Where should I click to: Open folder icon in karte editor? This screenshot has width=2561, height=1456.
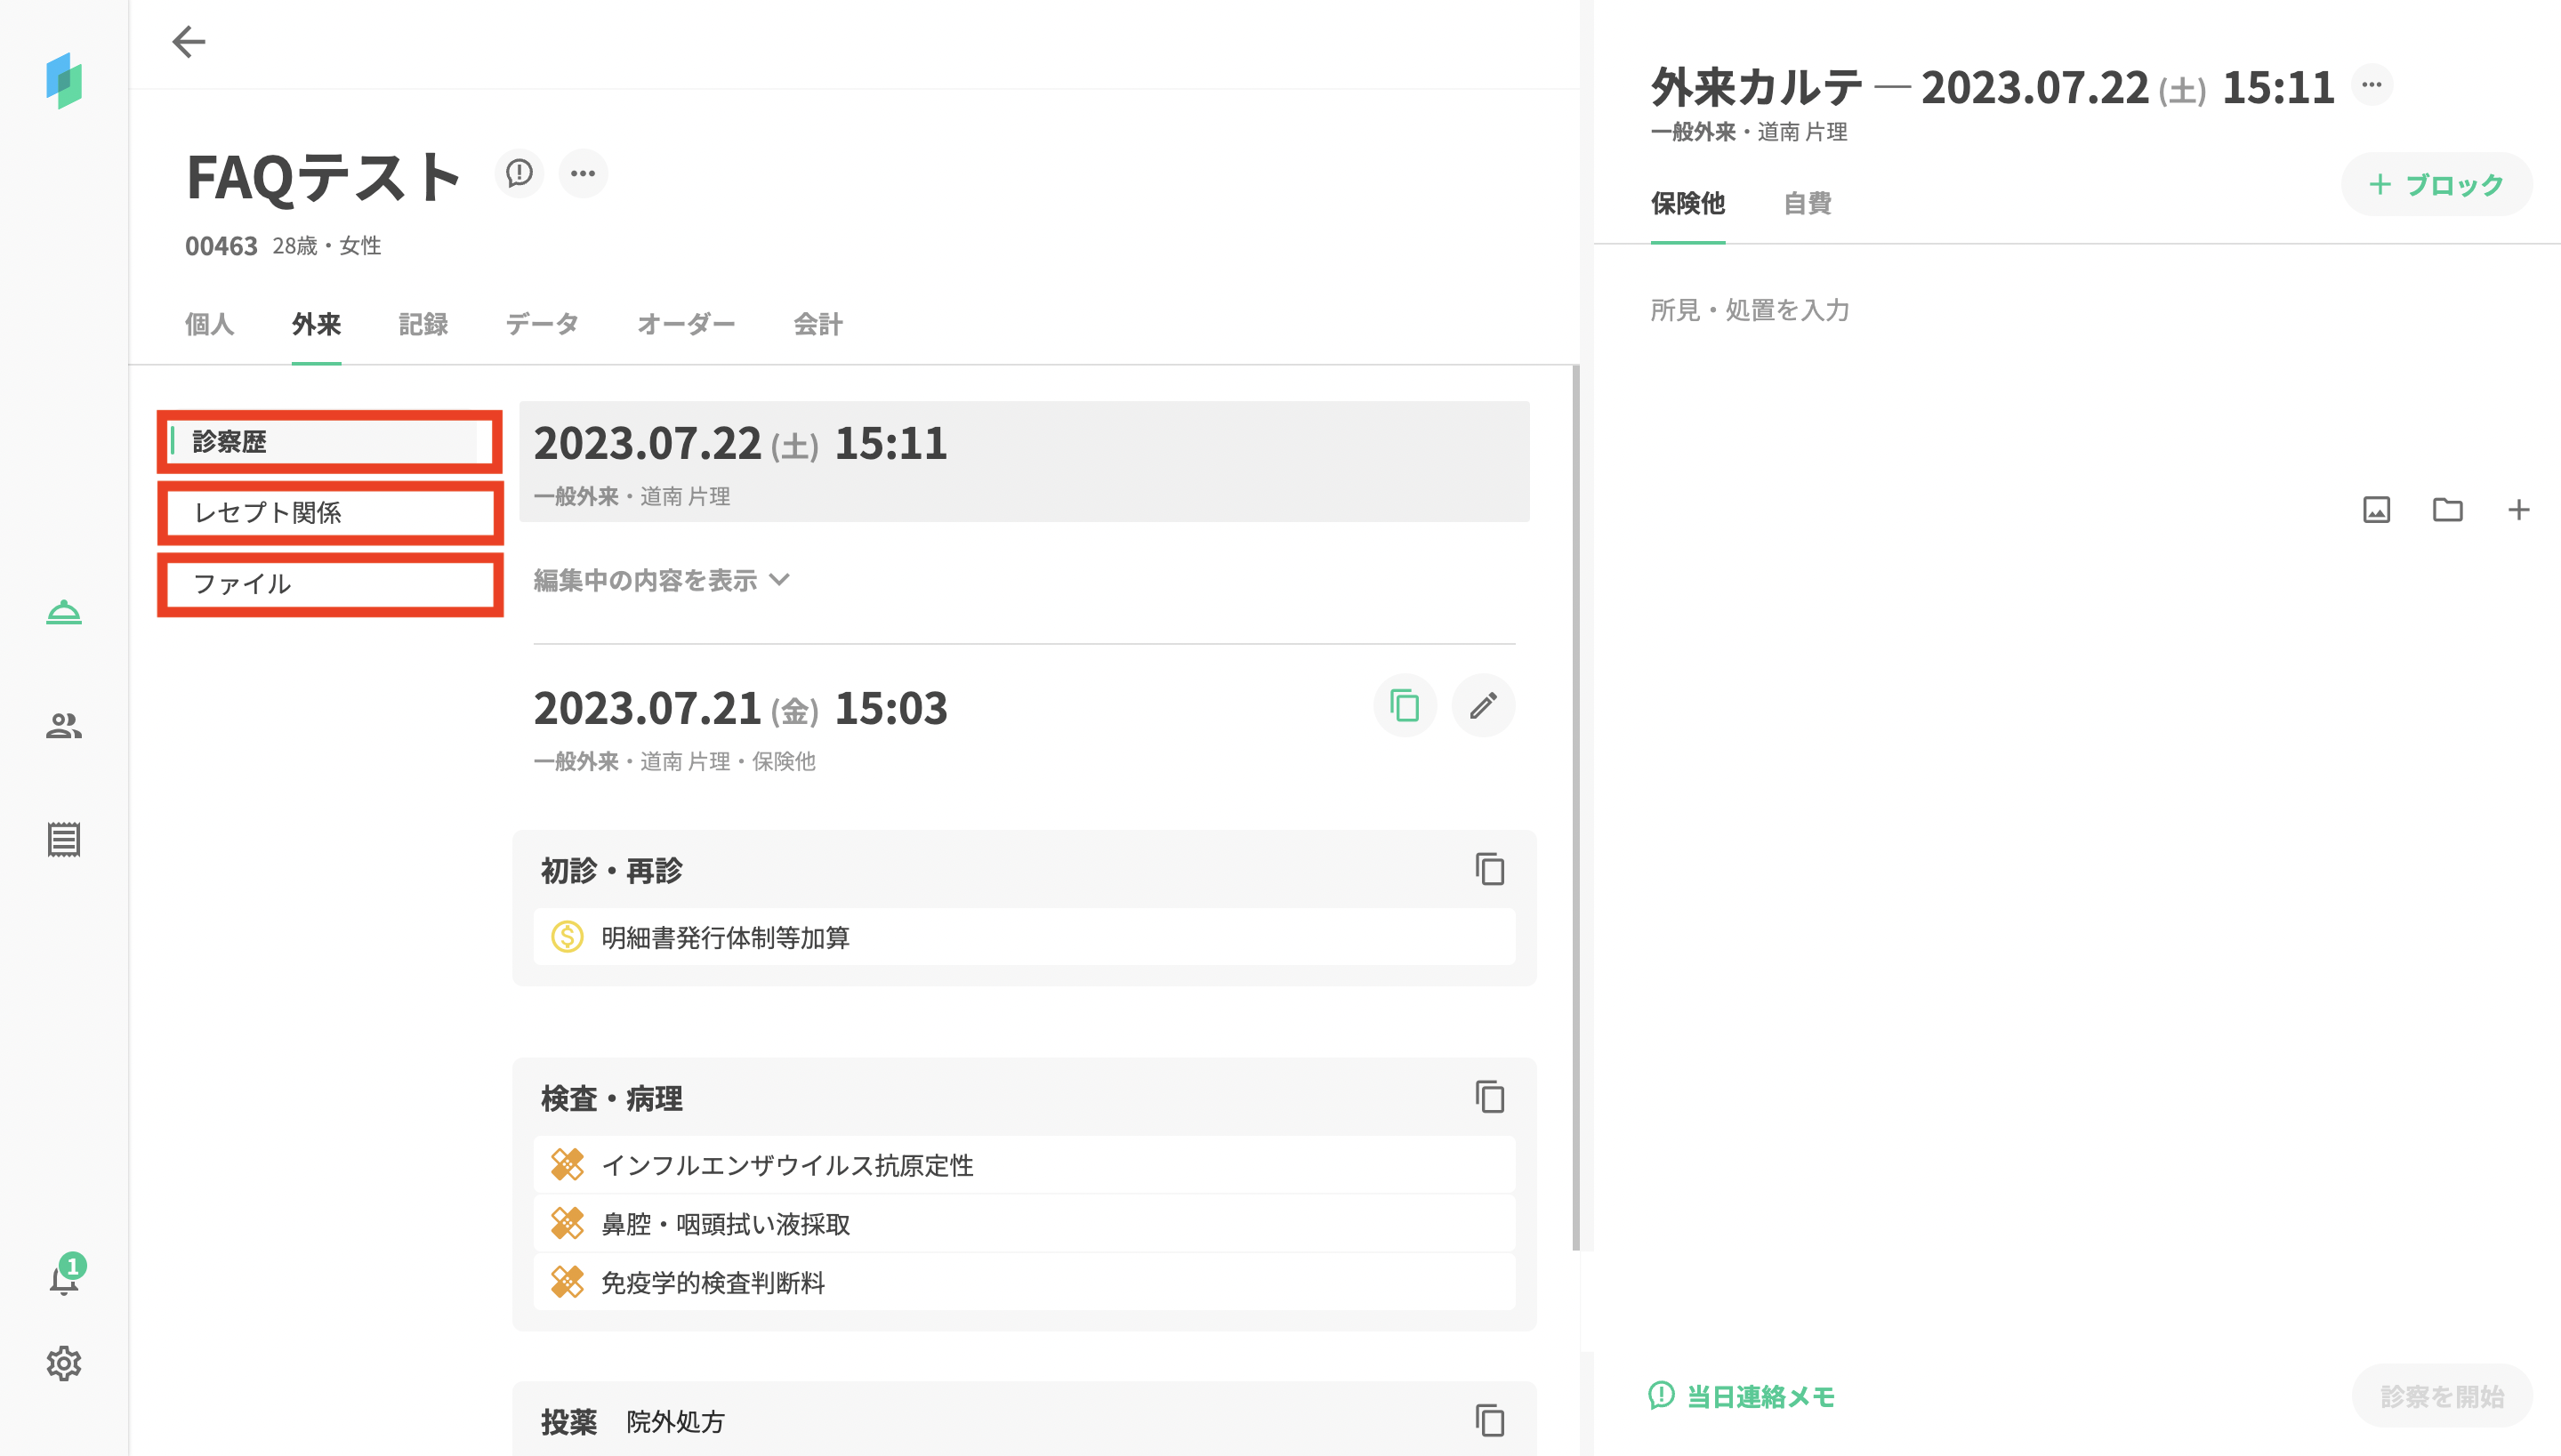point(2447,510)
